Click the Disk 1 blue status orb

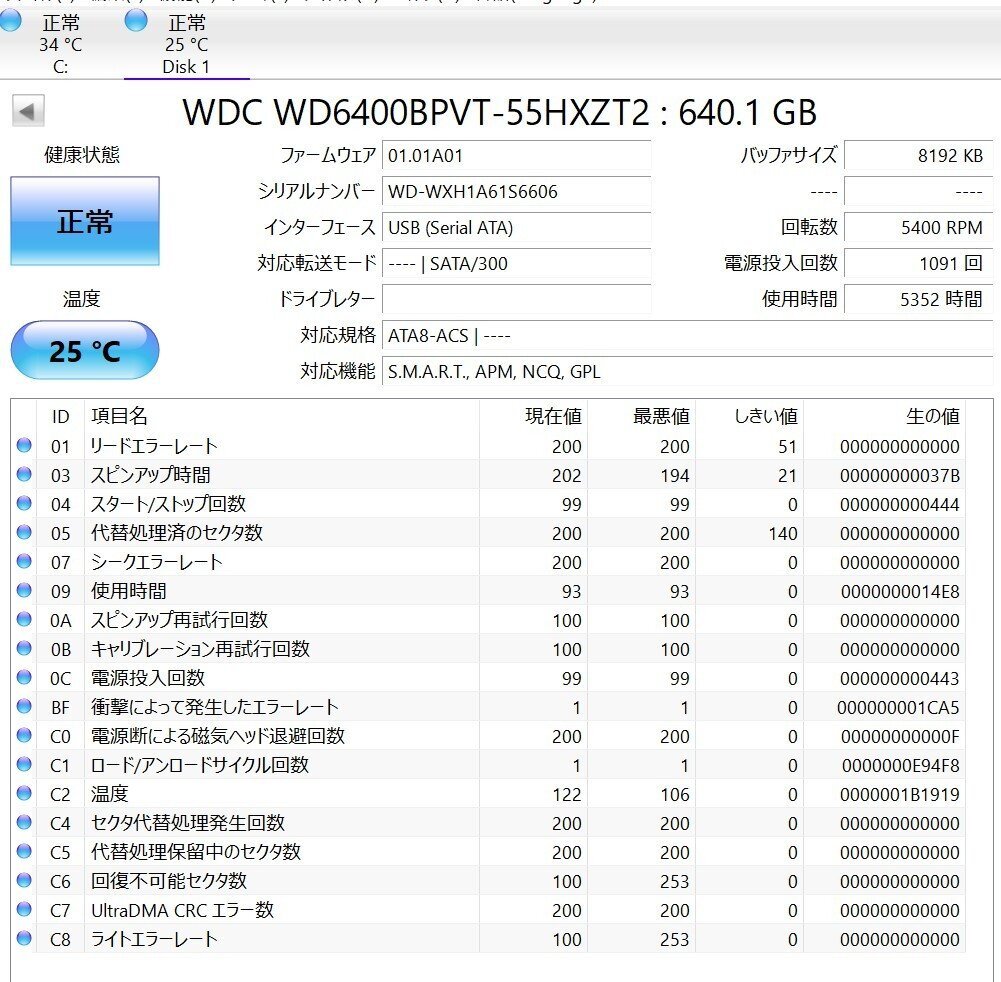[135, 22]
